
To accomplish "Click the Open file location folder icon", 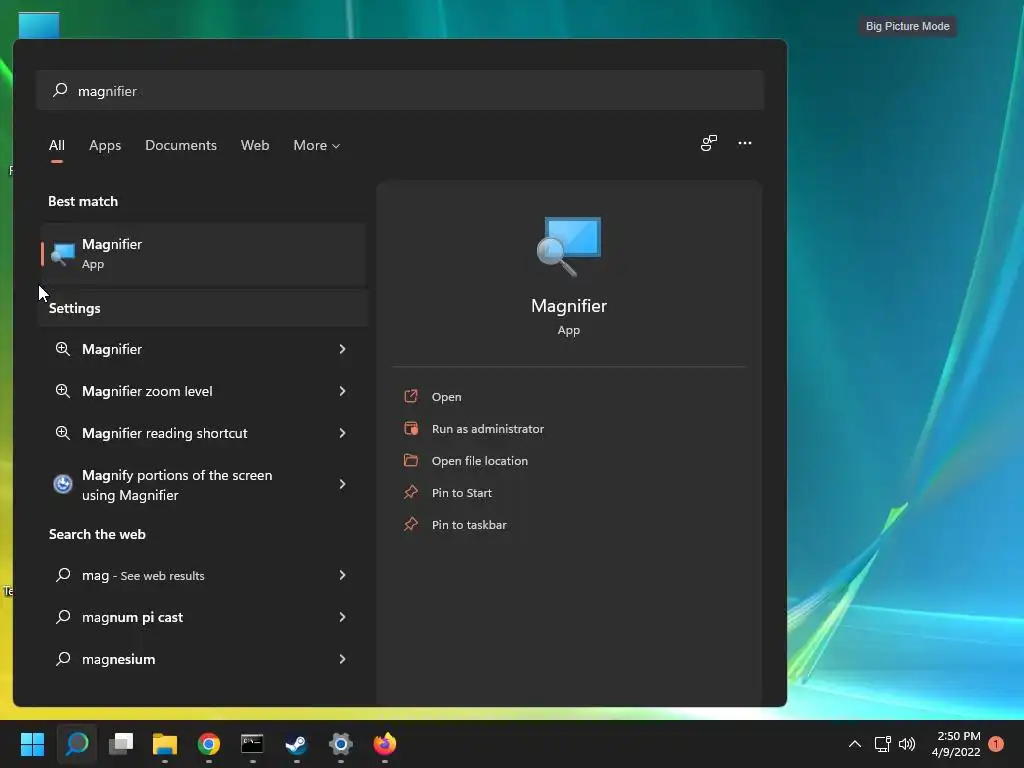I will [411, 460].
